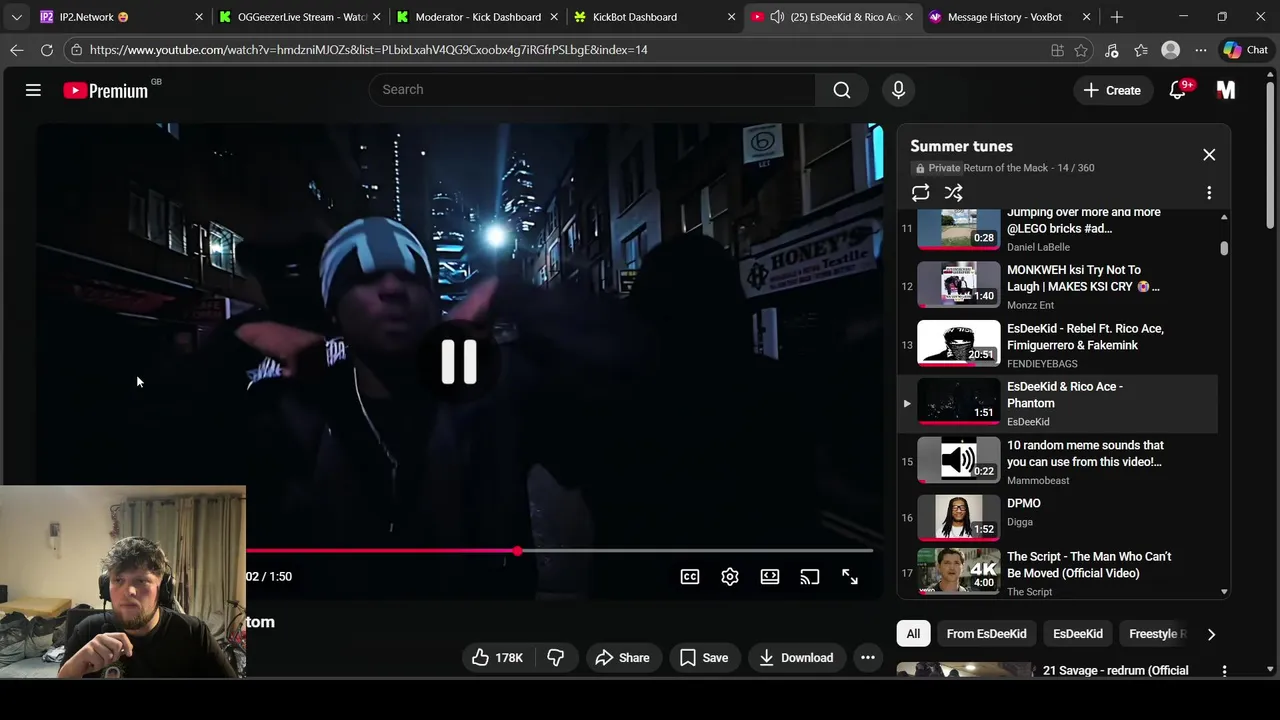Screen dimensions: 1280x720
Task: Open split screen icon in address bar
Action: point(1057,50)
